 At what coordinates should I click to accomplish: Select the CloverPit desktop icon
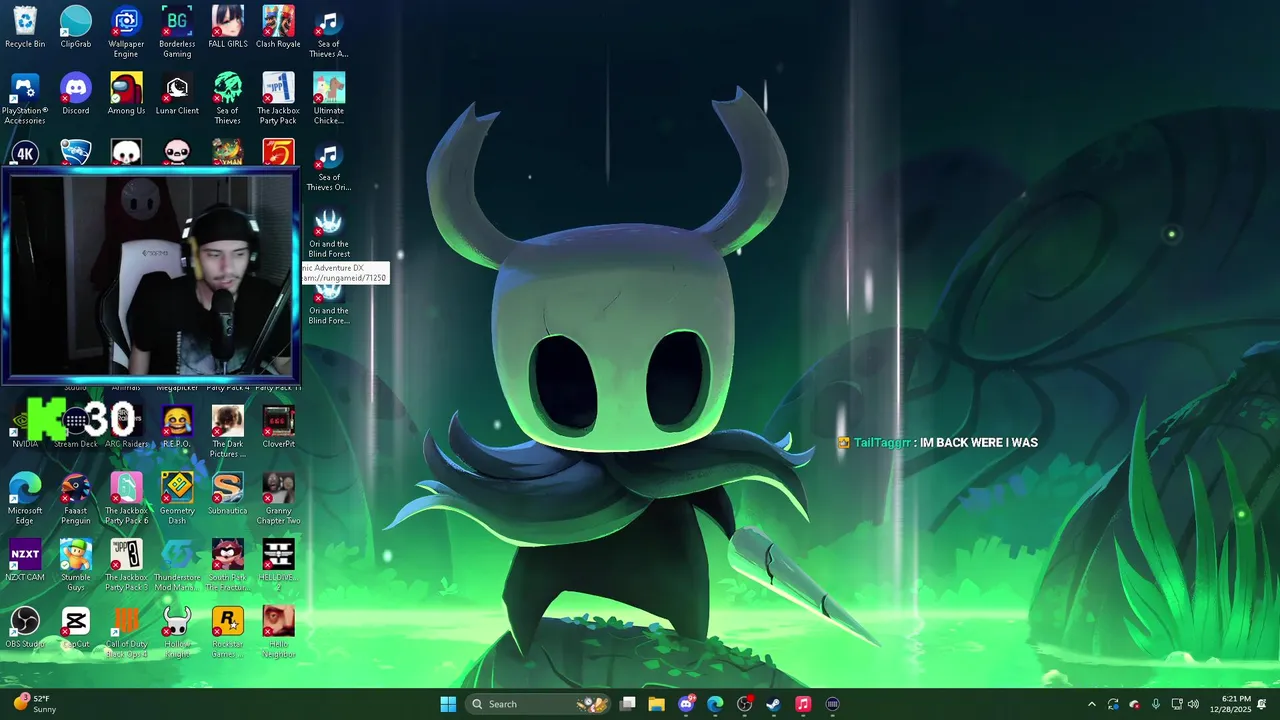coord(278,427)
